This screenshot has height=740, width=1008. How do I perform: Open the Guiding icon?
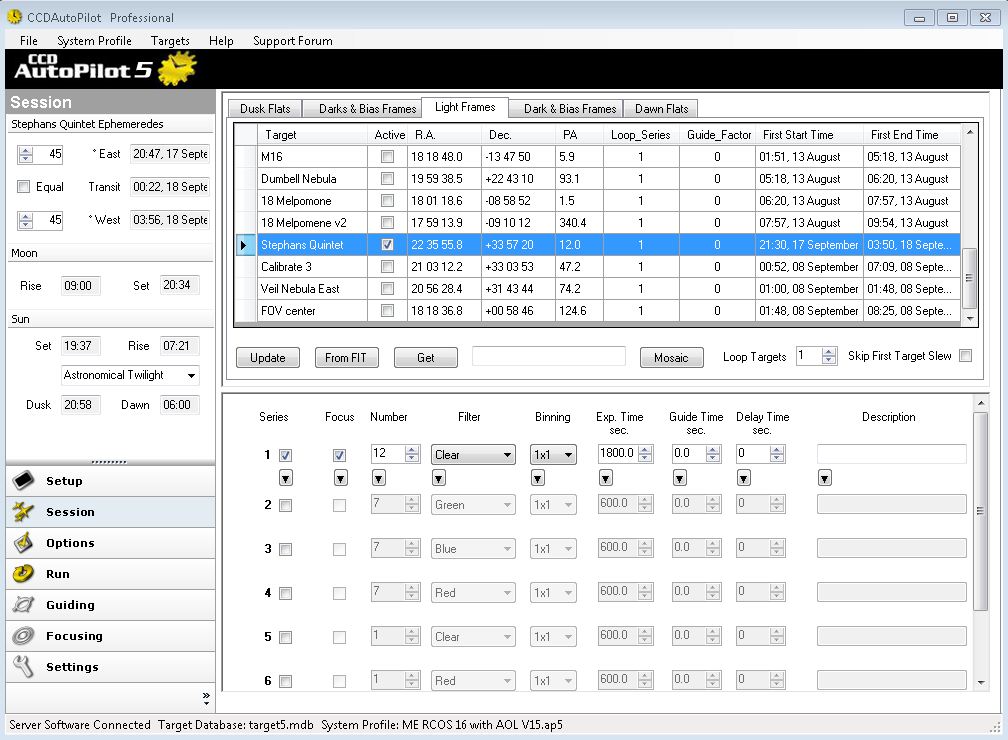24,604
